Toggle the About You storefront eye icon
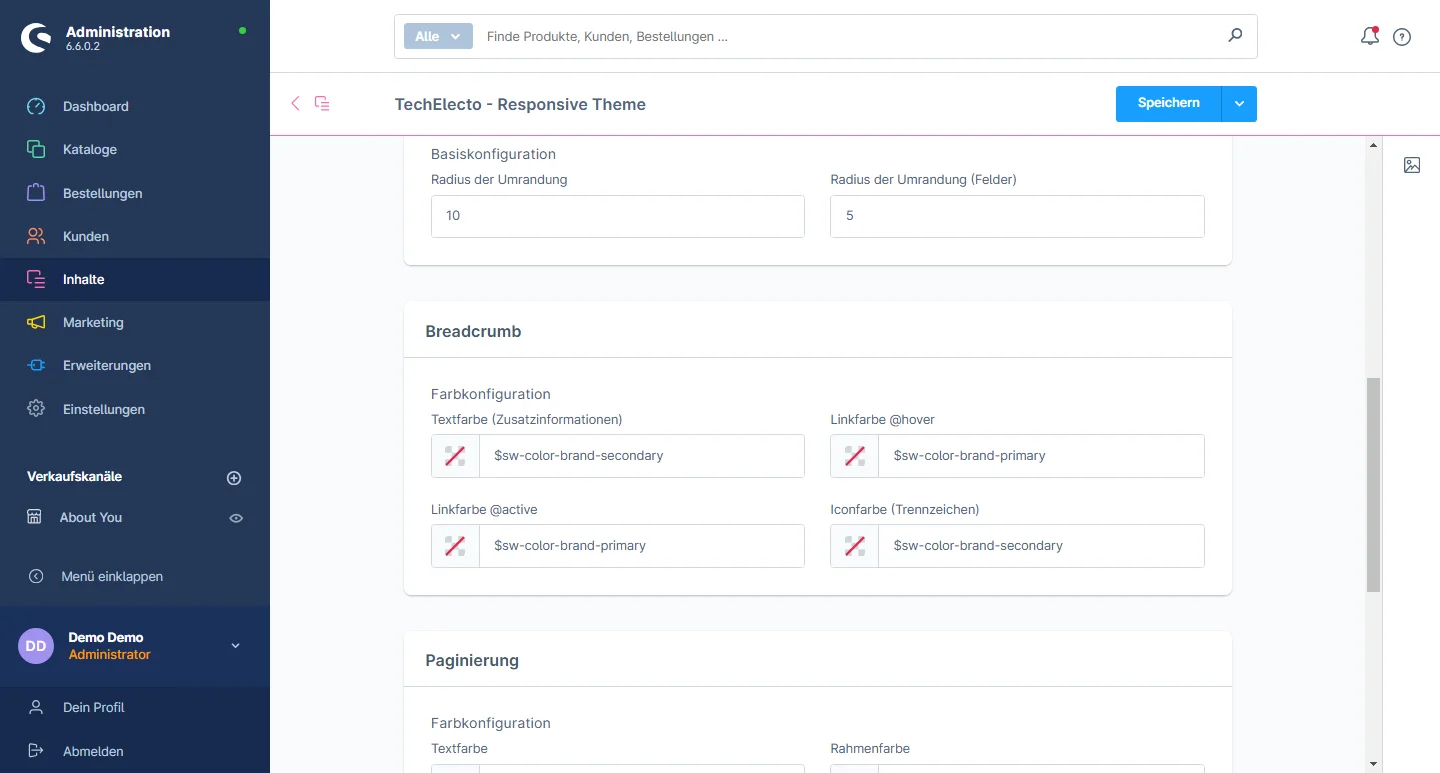 236,518
